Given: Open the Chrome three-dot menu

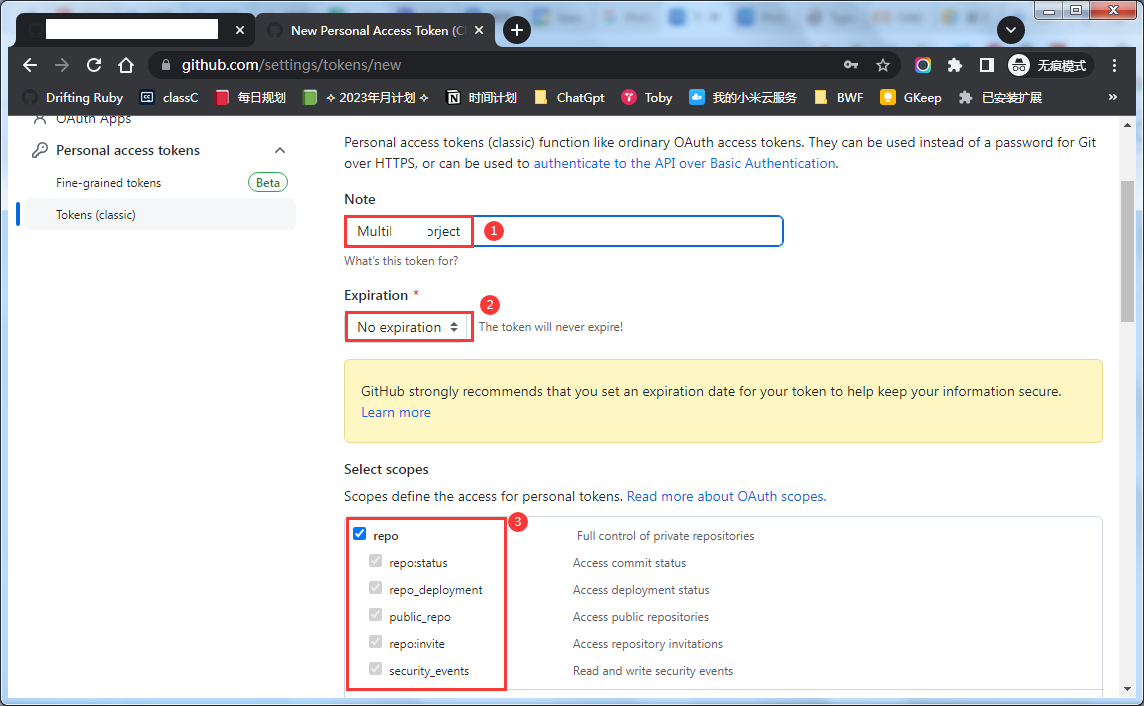Looking at the screenshot, I should 1114,65.
